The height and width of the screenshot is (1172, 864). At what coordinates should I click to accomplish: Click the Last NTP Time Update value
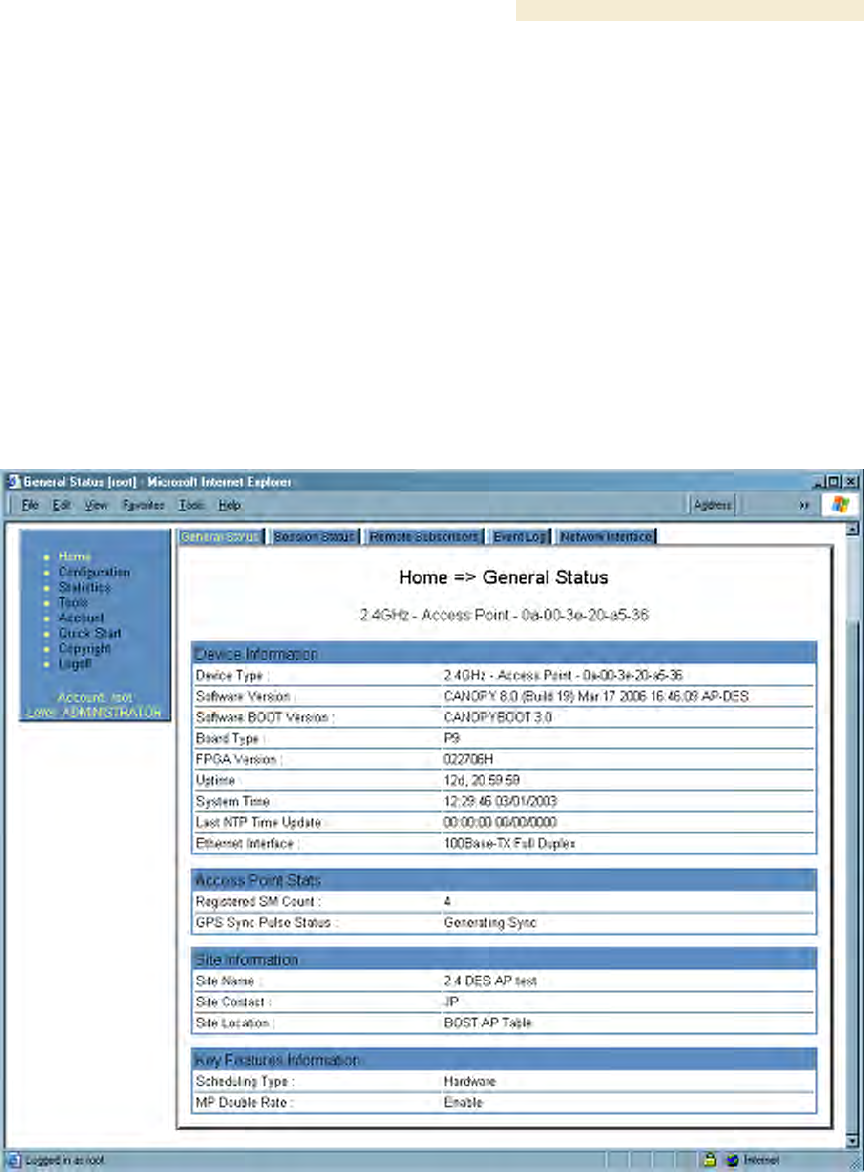[500, 822]
